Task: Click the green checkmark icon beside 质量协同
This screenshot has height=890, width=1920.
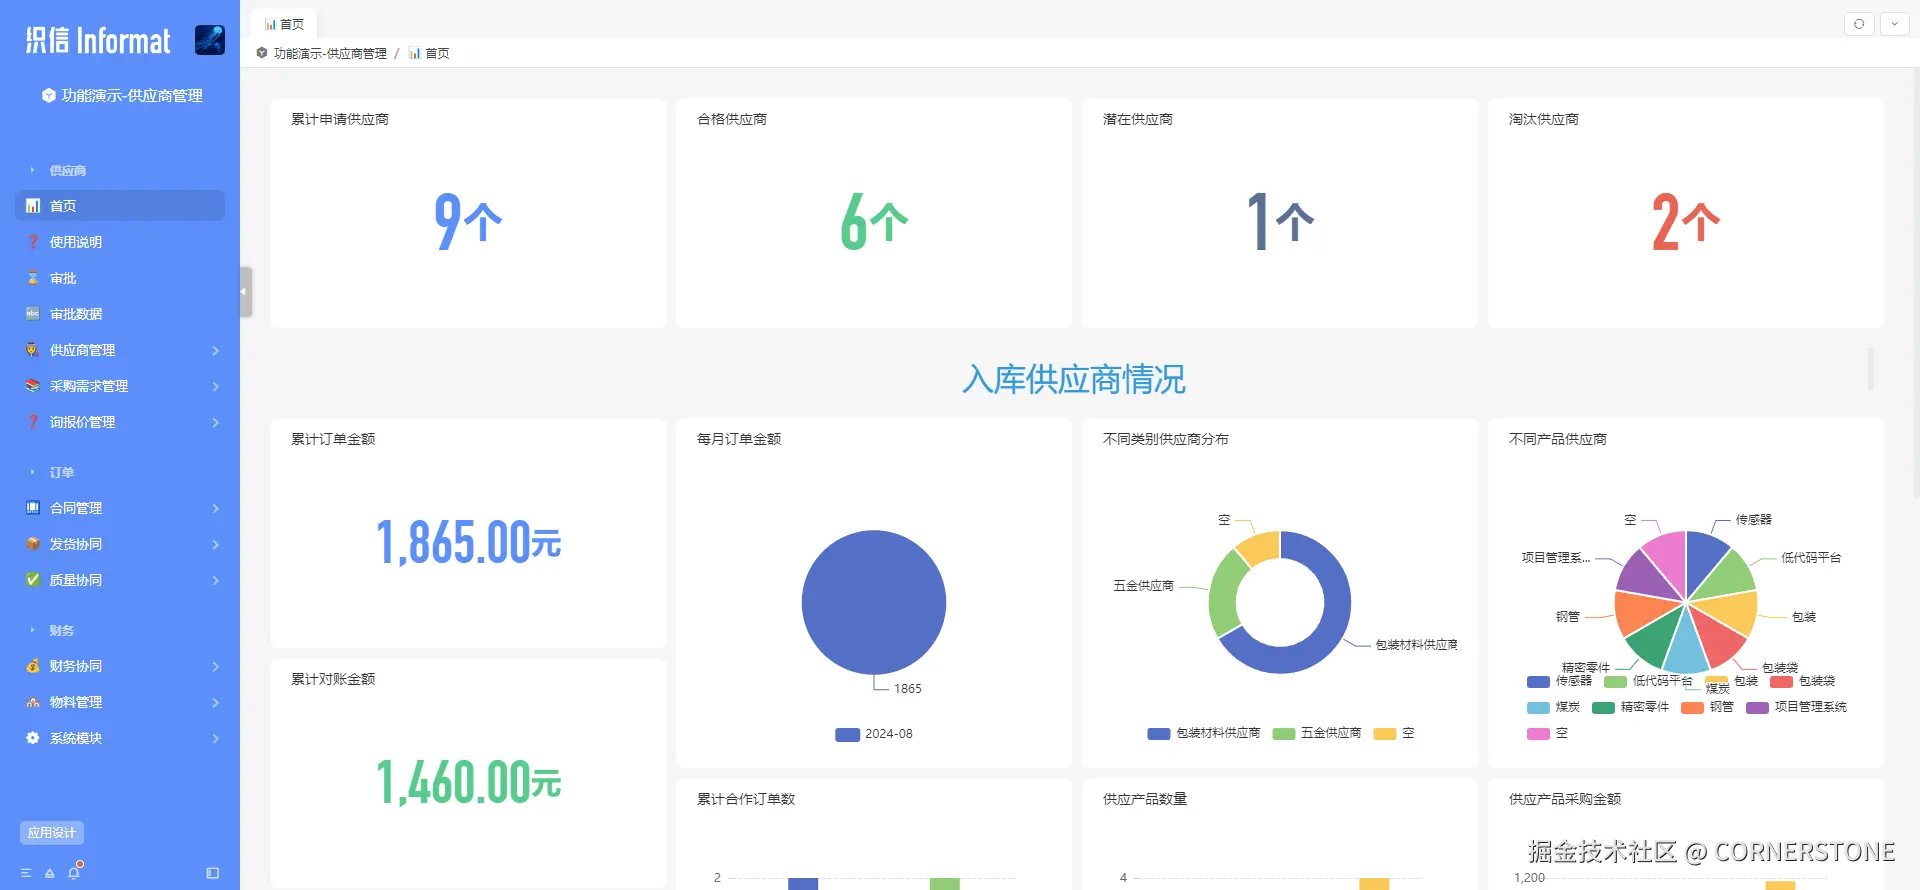Action: 33,580
